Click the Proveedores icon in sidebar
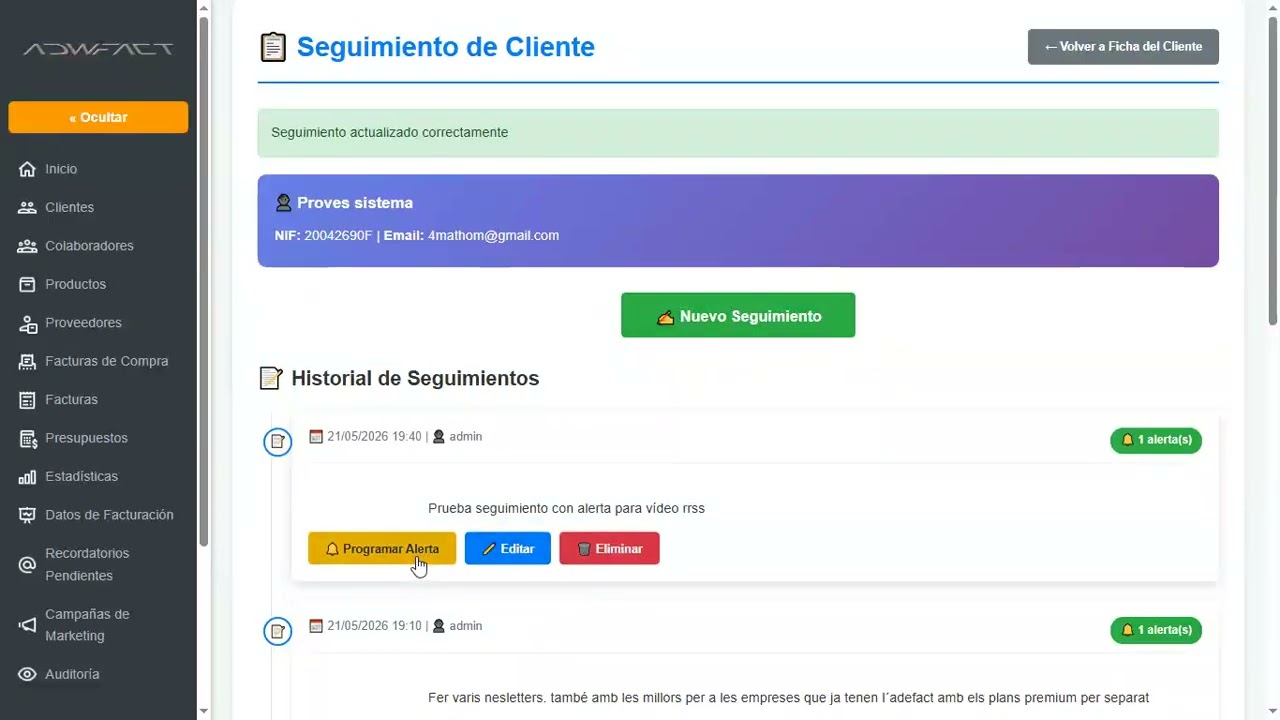1280x720 pixels. coord(27,323)
